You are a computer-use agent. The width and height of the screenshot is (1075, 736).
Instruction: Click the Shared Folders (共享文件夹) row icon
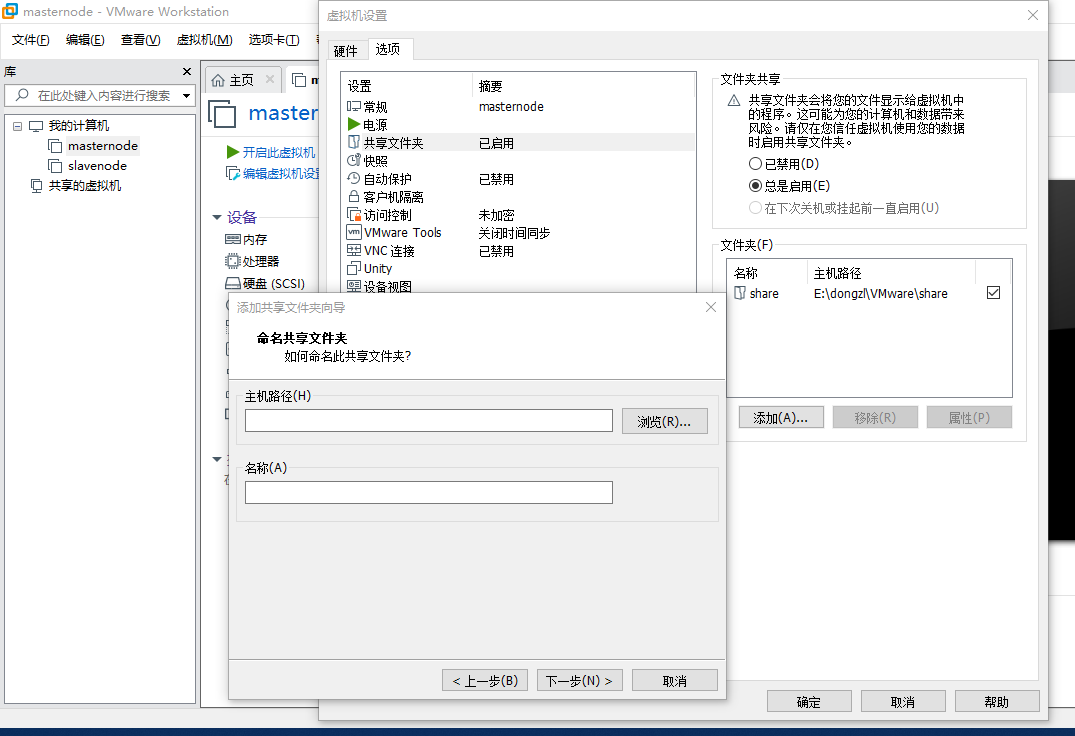(354, 143)
